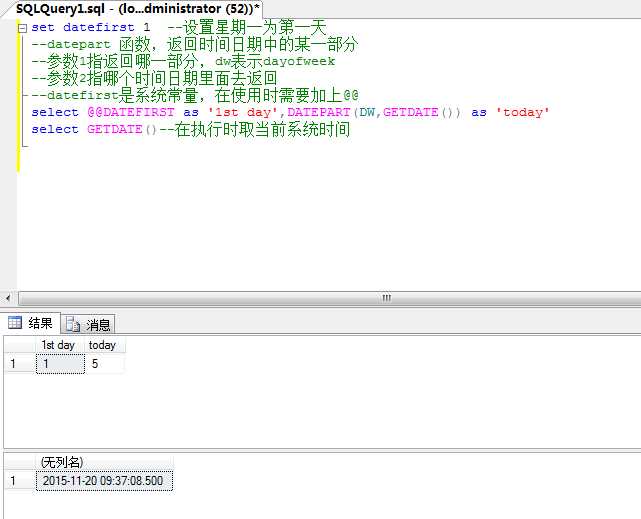The width and height of the screenshot is (641, 519).
Task: Click the results grid icon on 结果 tab
Action: coord(15,323)
